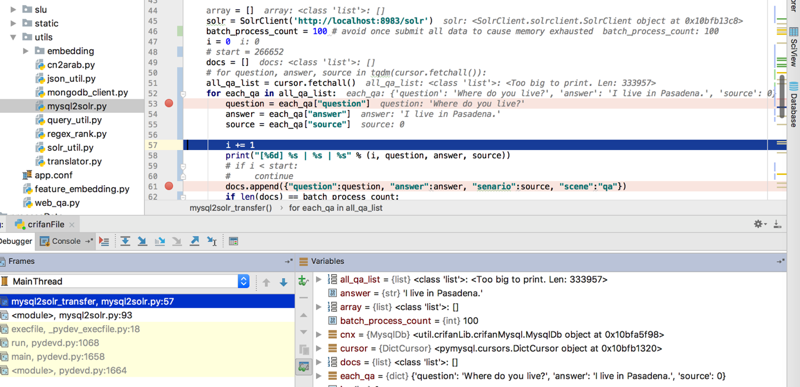Image resolution: width=800 pixels, height=387 pixels.
Task: Click the Remove Watch minus icon
Action: (x=304, y=297)
